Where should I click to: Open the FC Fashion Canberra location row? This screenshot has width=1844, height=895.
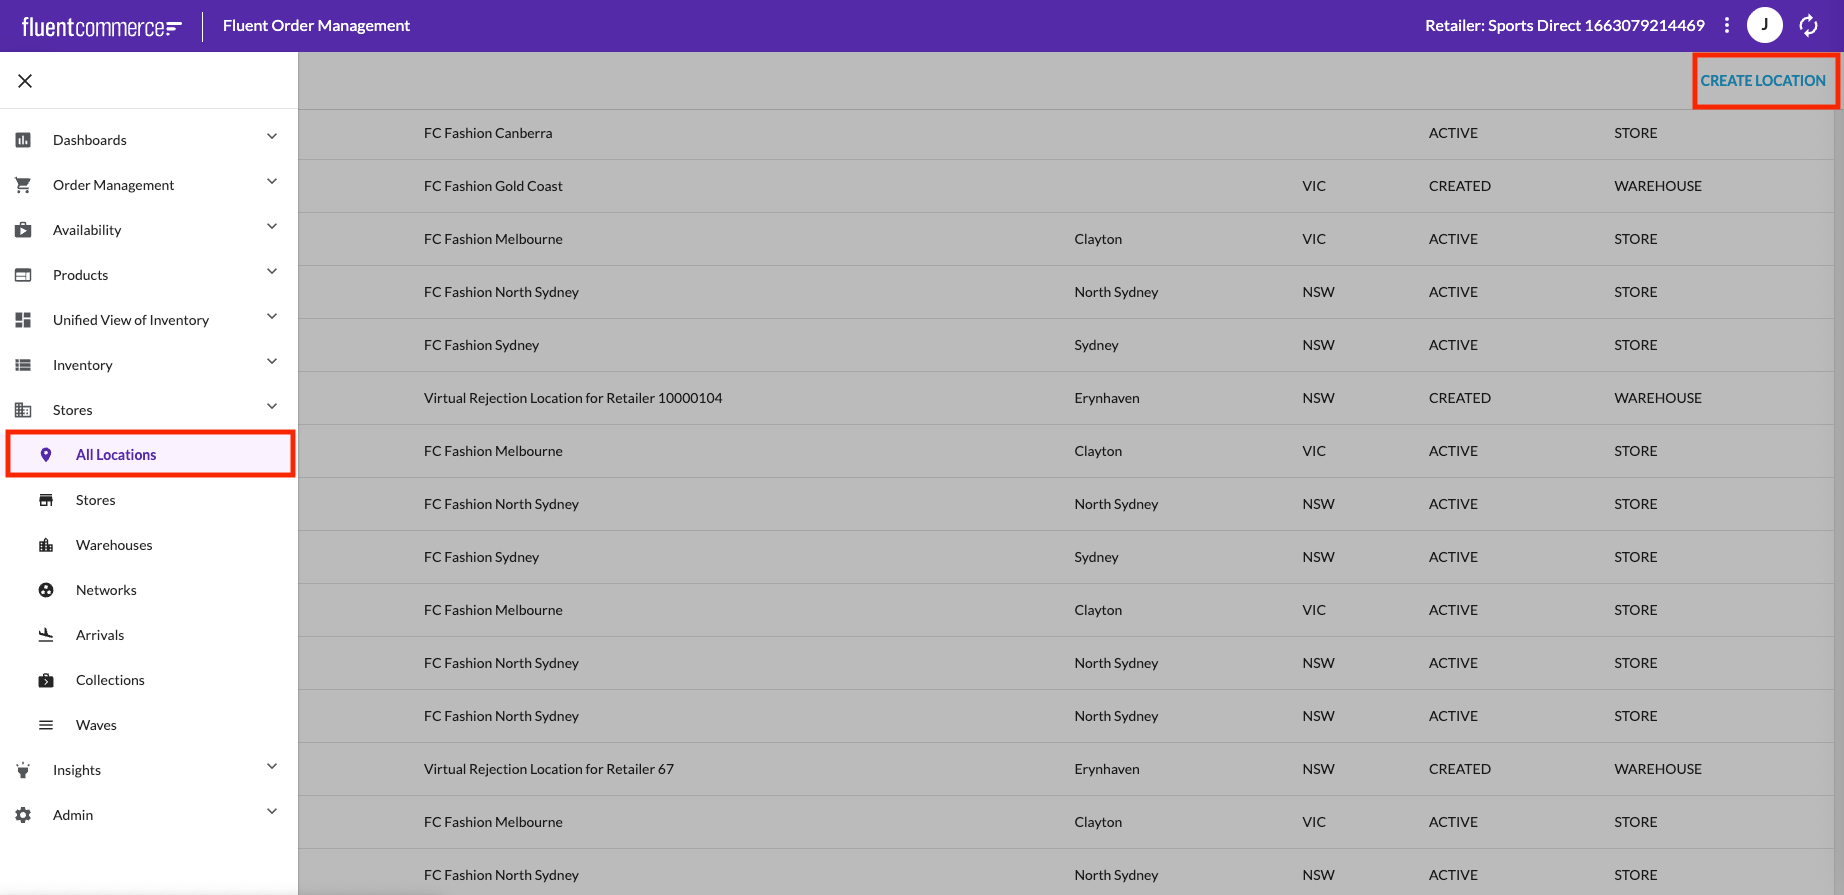point(488,133)
